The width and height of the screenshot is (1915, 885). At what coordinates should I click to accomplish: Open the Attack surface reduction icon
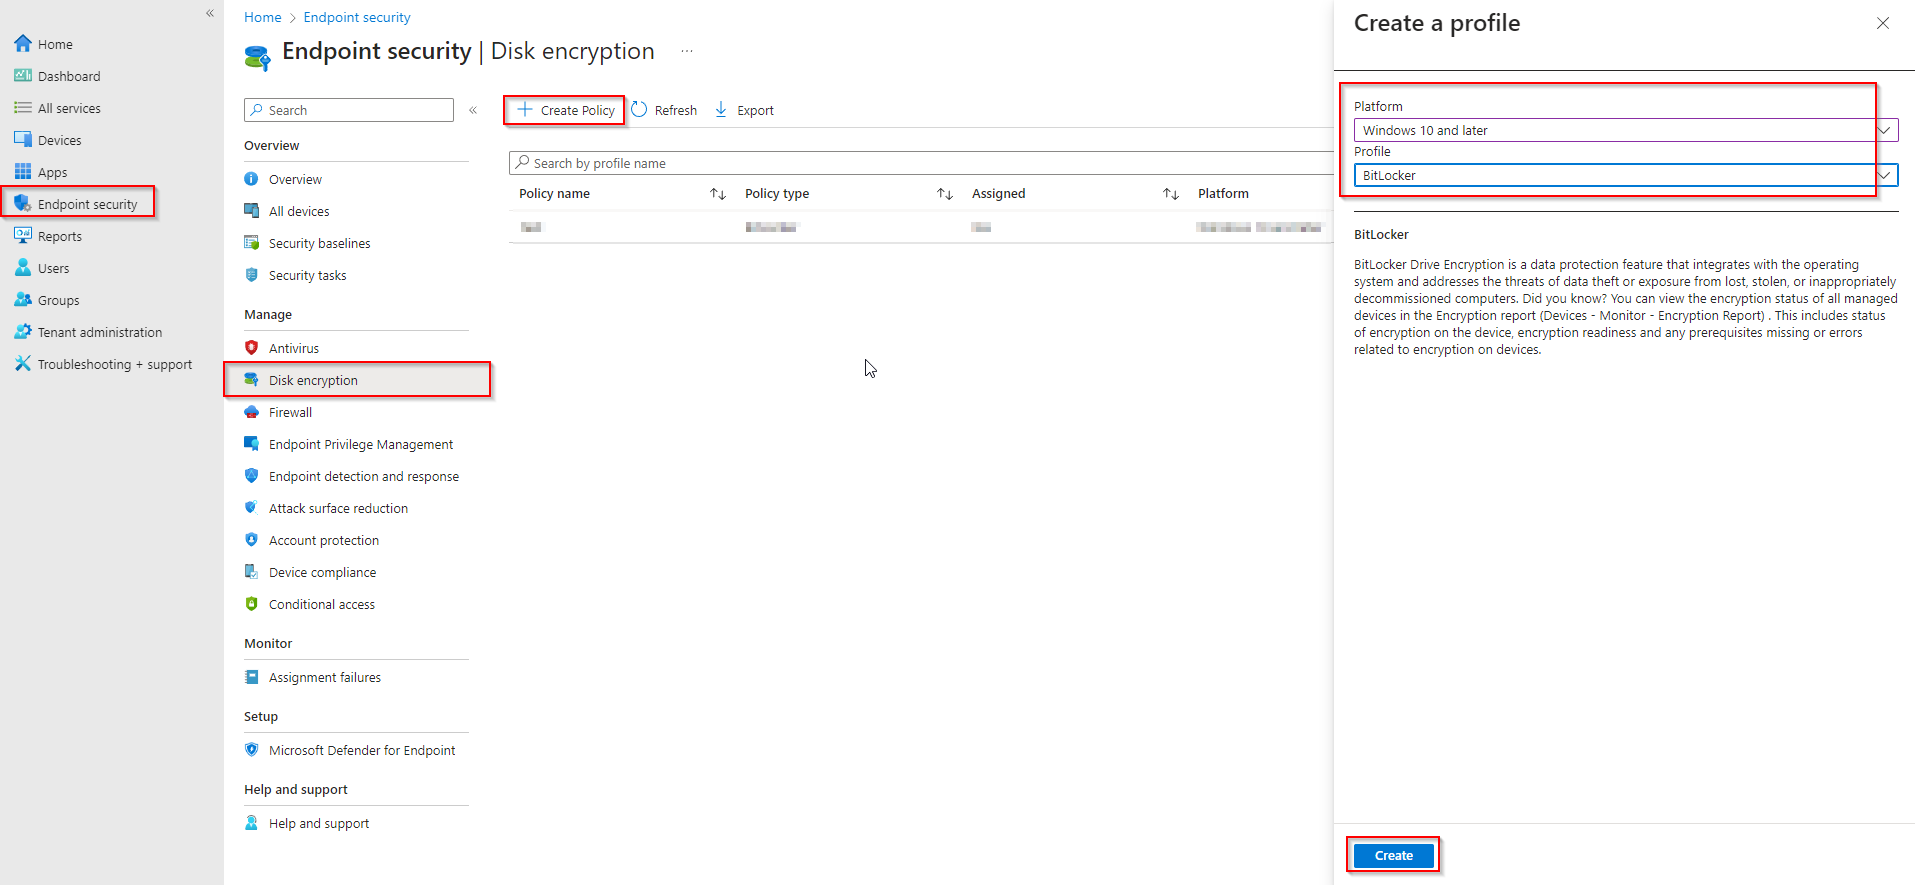point(252,508)
